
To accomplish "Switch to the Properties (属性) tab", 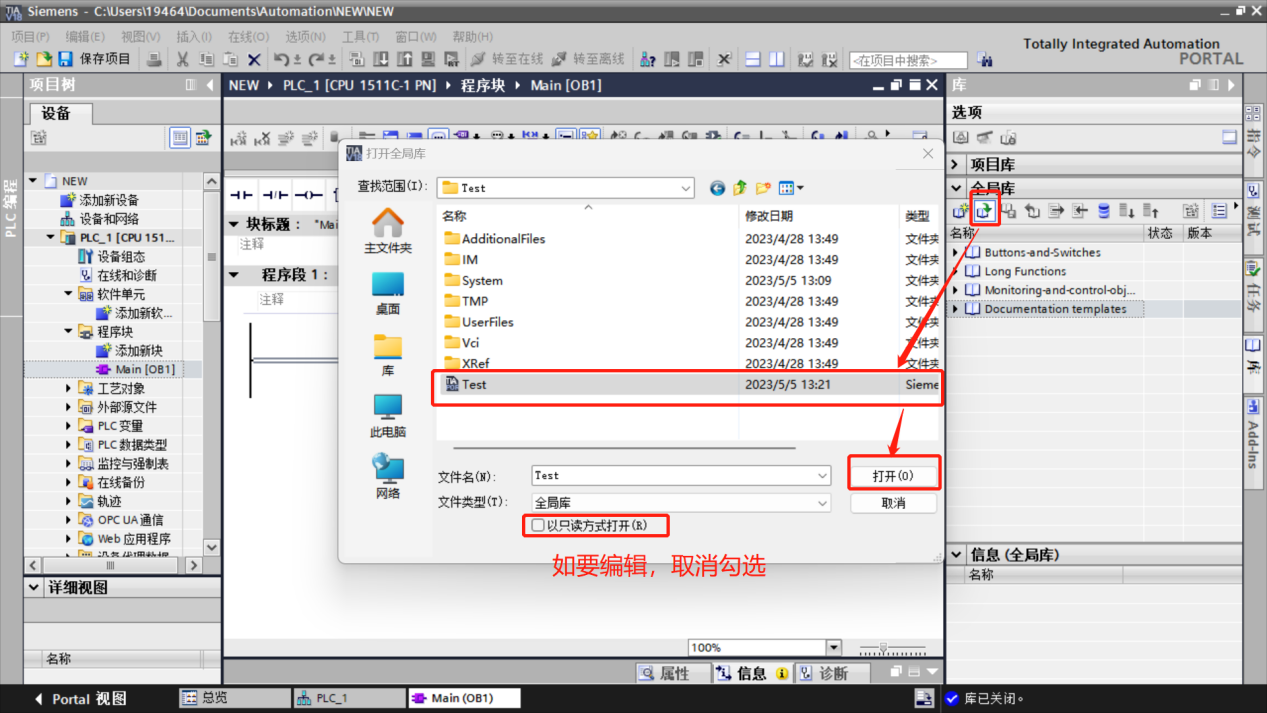I will pyautogui.click(x=673, y=673).
